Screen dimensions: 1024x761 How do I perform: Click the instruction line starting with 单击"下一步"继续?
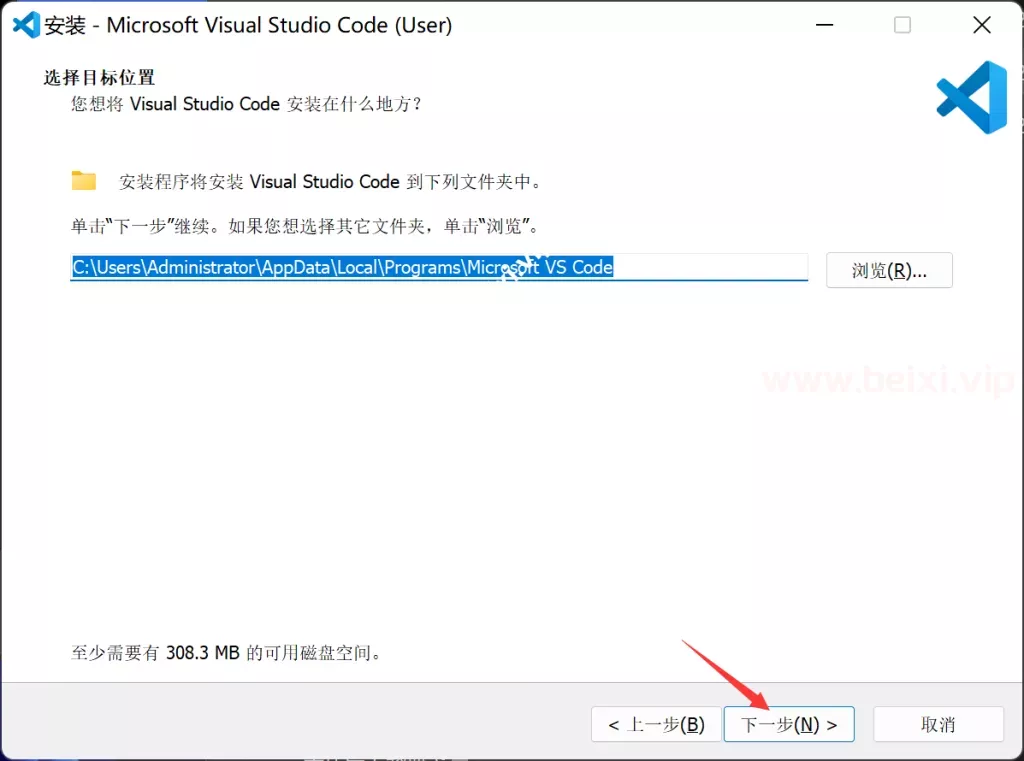pos(305,226)
